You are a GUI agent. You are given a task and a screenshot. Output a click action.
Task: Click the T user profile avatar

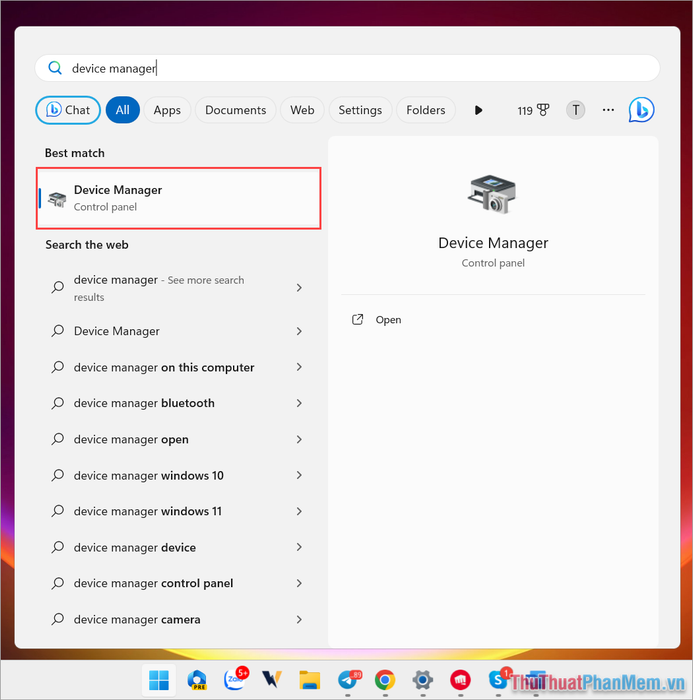[x=575, y=110]
